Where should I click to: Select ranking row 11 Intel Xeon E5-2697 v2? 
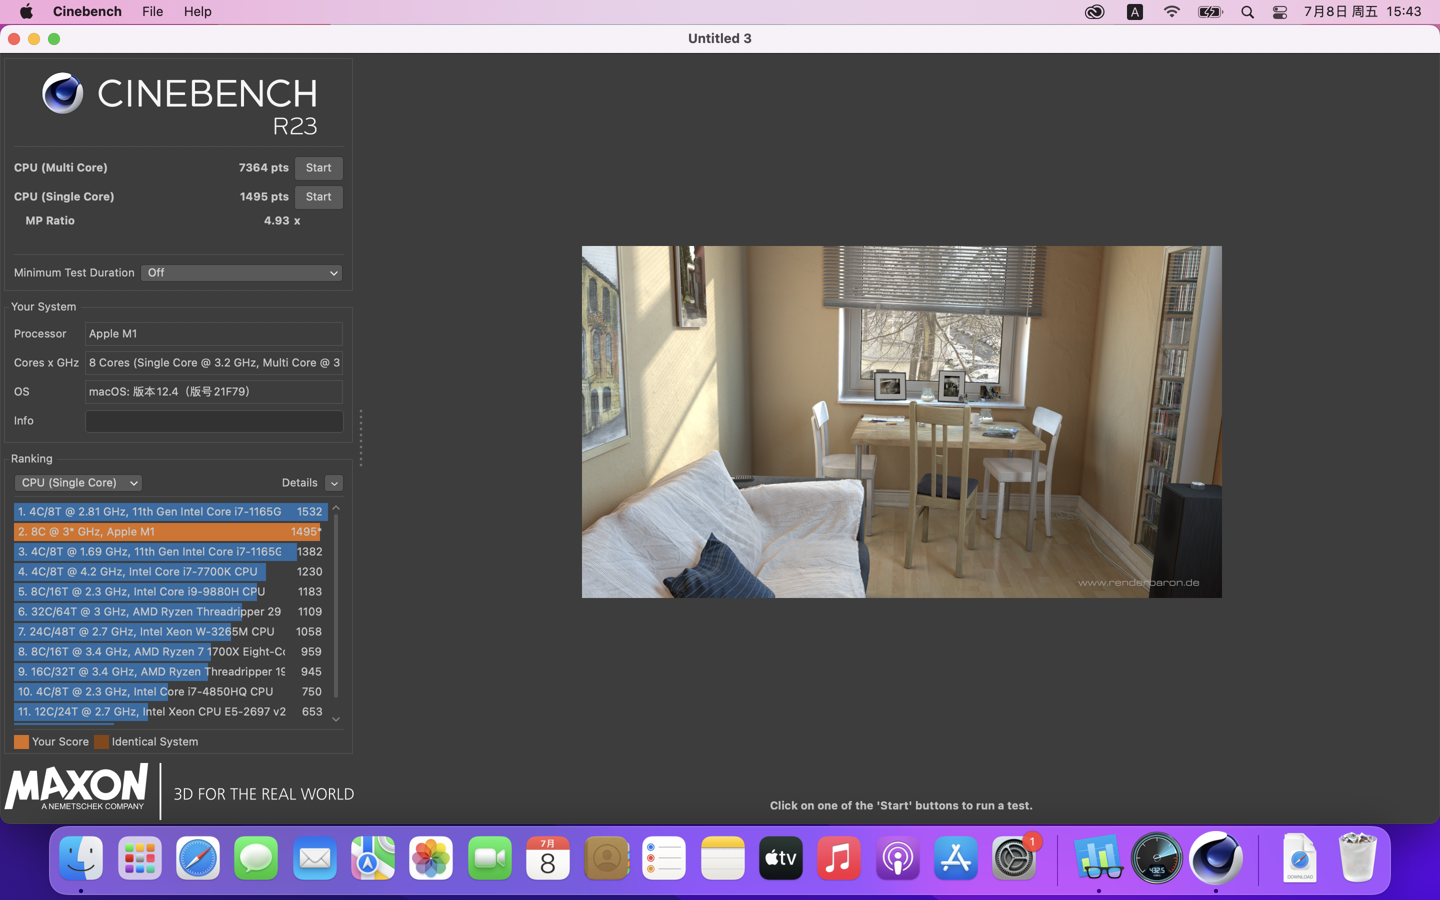point(170,712)
